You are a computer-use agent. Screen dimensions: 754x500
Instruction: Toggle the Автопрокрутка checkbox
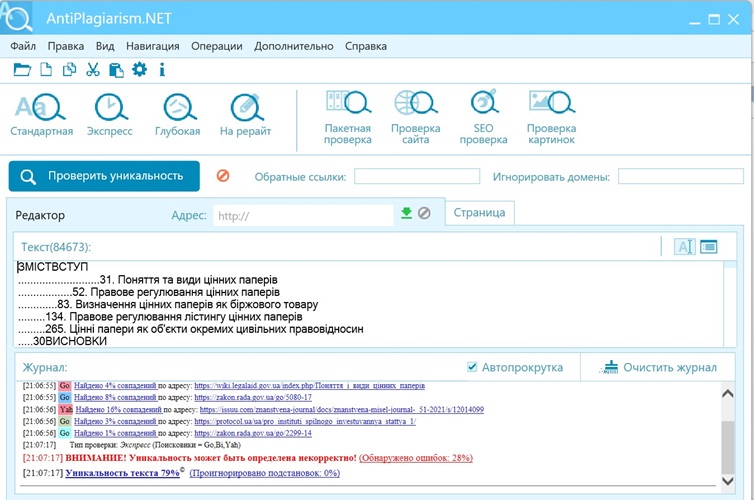(x=472, y=367)
